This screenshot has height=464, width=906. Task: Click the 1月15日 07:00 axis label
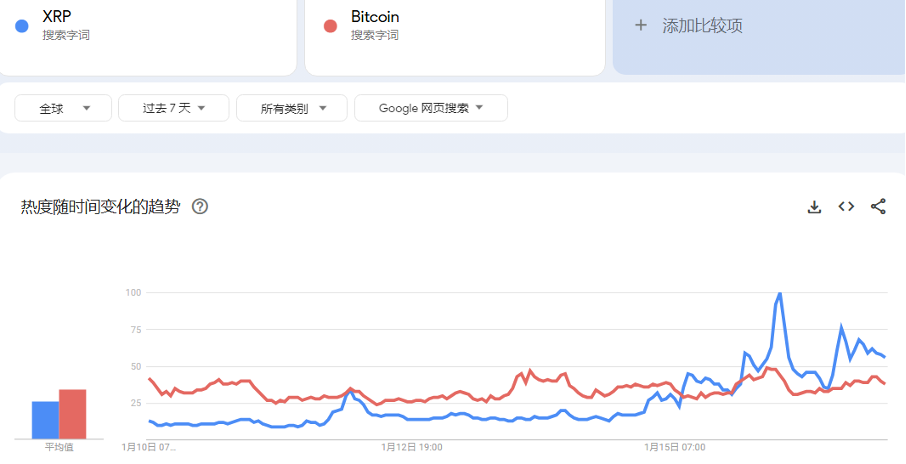pyautogui.click(x=675, y=446)
